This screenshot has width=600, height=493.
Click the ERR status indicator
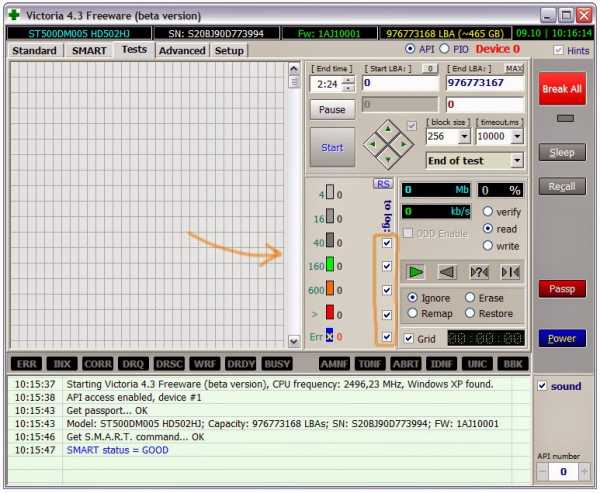click(x=26, y=364)
